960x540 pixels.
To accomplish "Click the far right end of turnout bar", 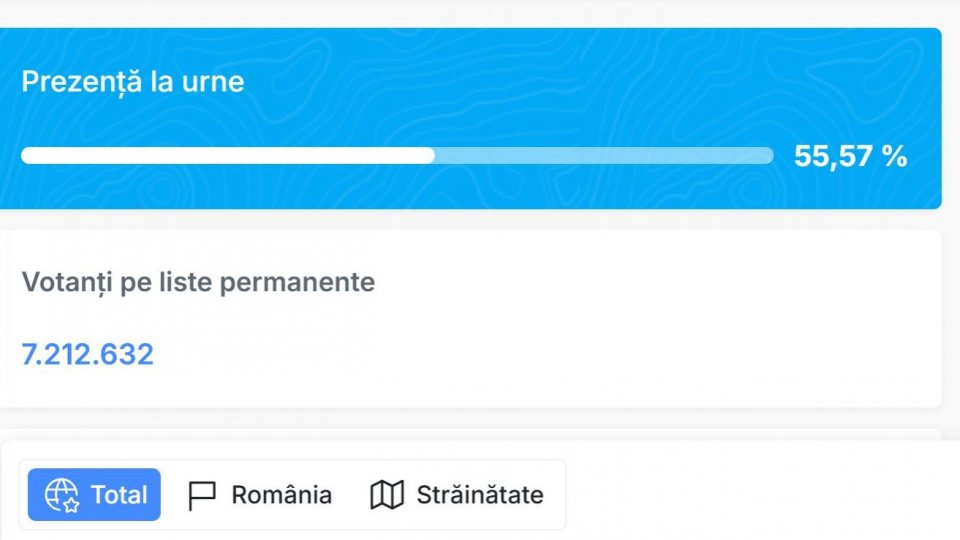I will 768,156.
